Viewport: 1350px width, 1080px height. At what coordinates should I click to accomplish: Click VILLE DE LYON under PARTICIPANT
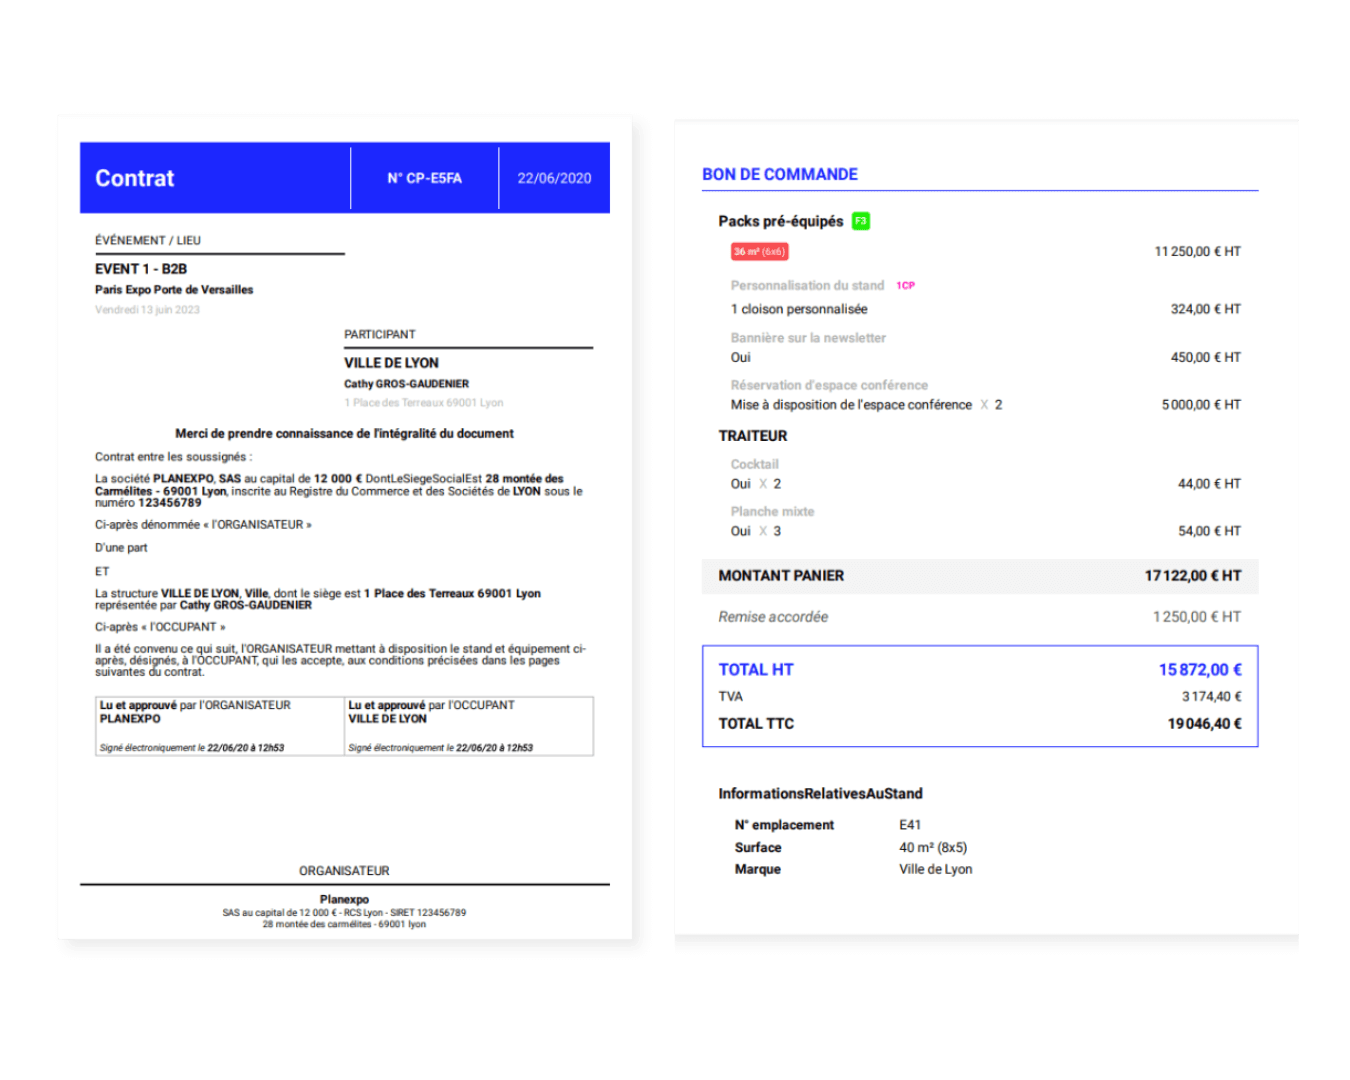pos(391,363)
